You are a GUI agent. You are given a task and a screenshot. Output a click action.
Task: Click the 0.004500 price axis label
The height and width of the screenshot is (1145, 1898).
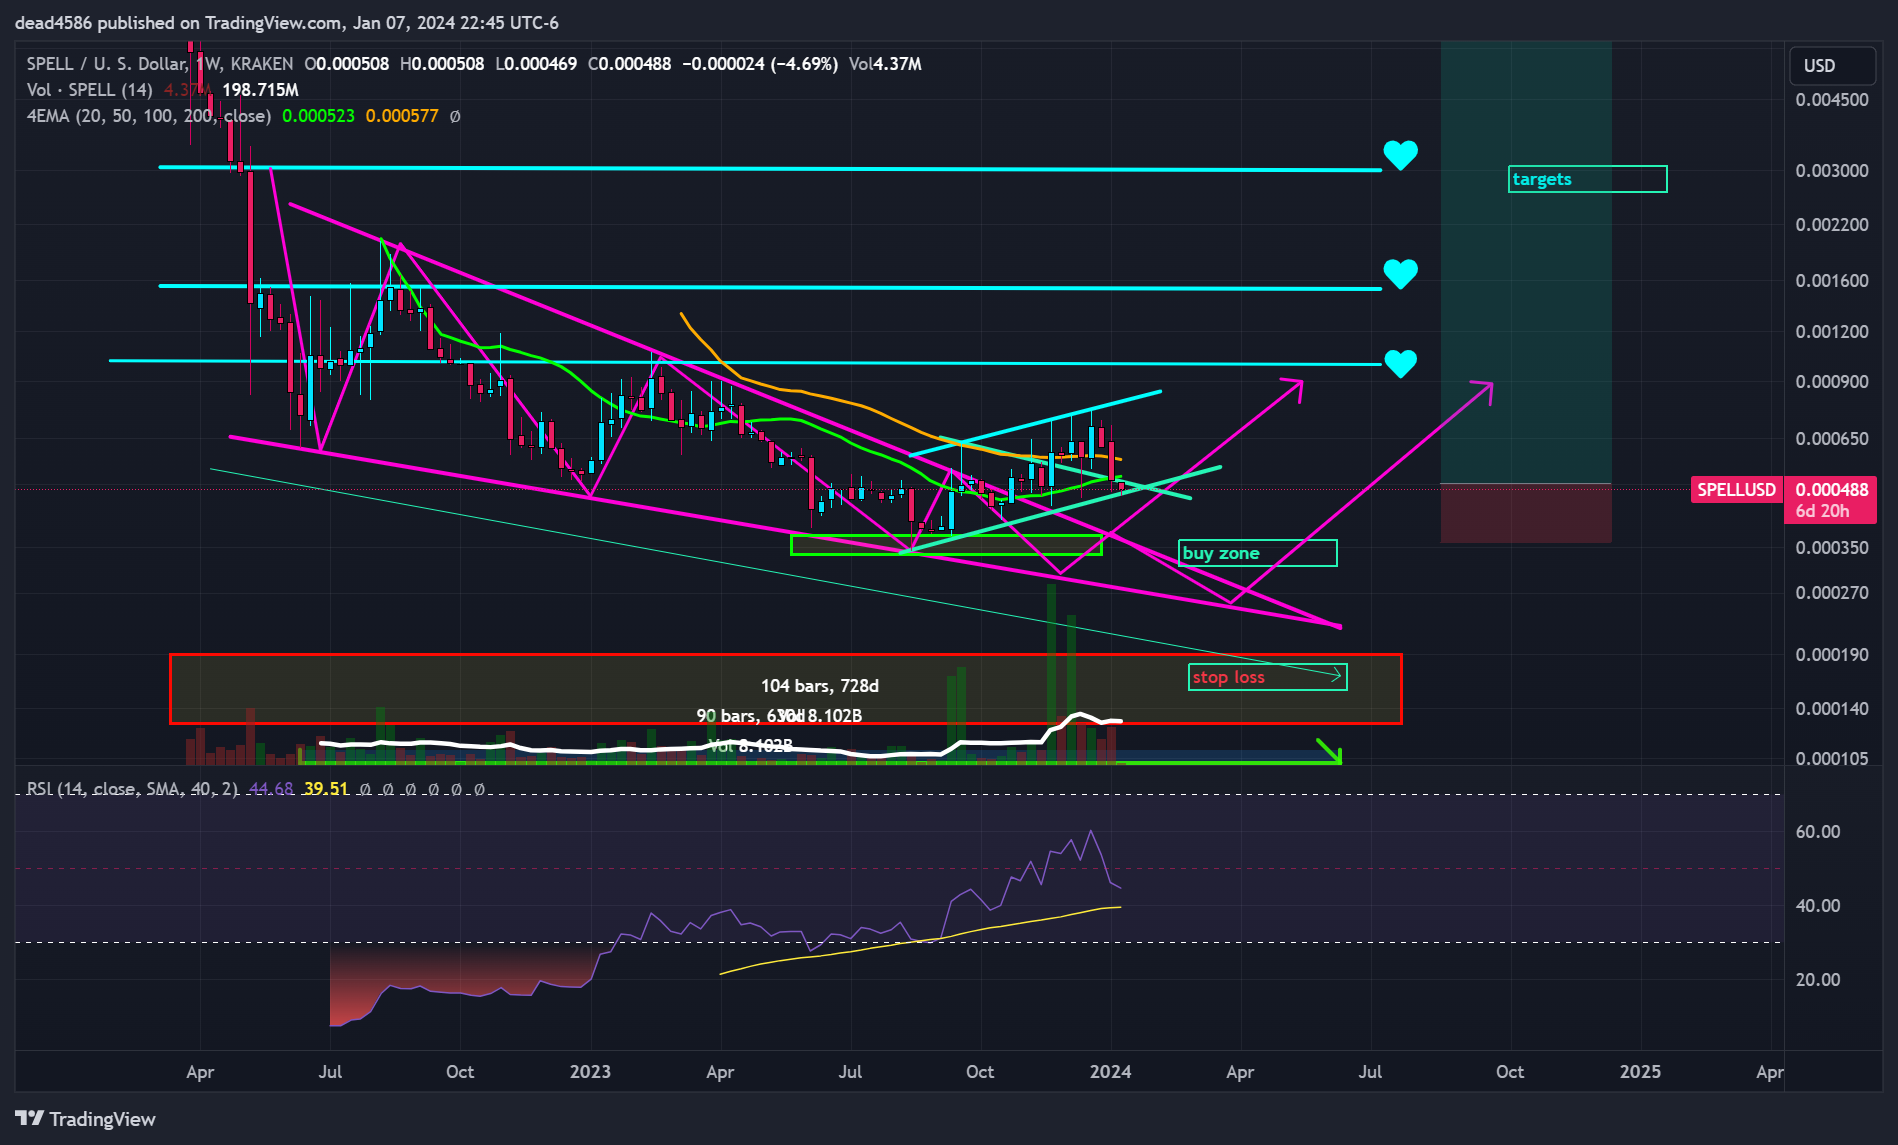1832,100
